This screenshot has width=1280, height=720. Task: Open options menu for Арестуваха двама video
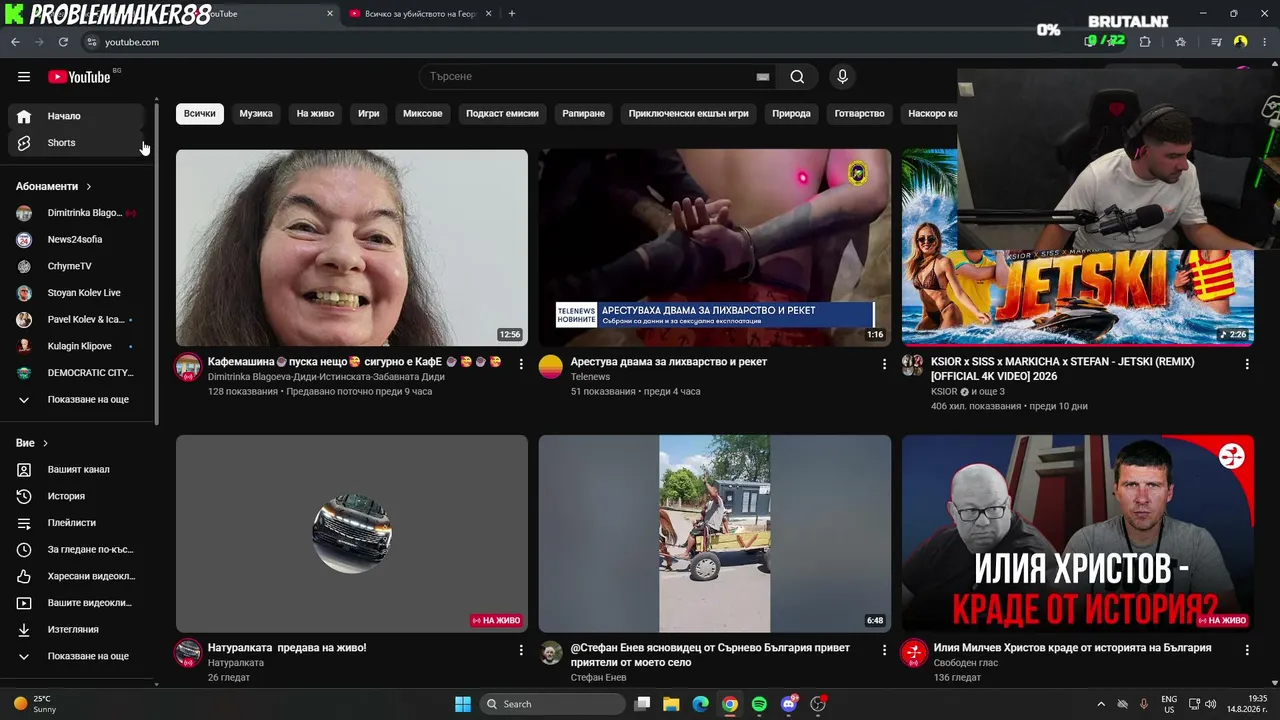[x=884, y=365]
